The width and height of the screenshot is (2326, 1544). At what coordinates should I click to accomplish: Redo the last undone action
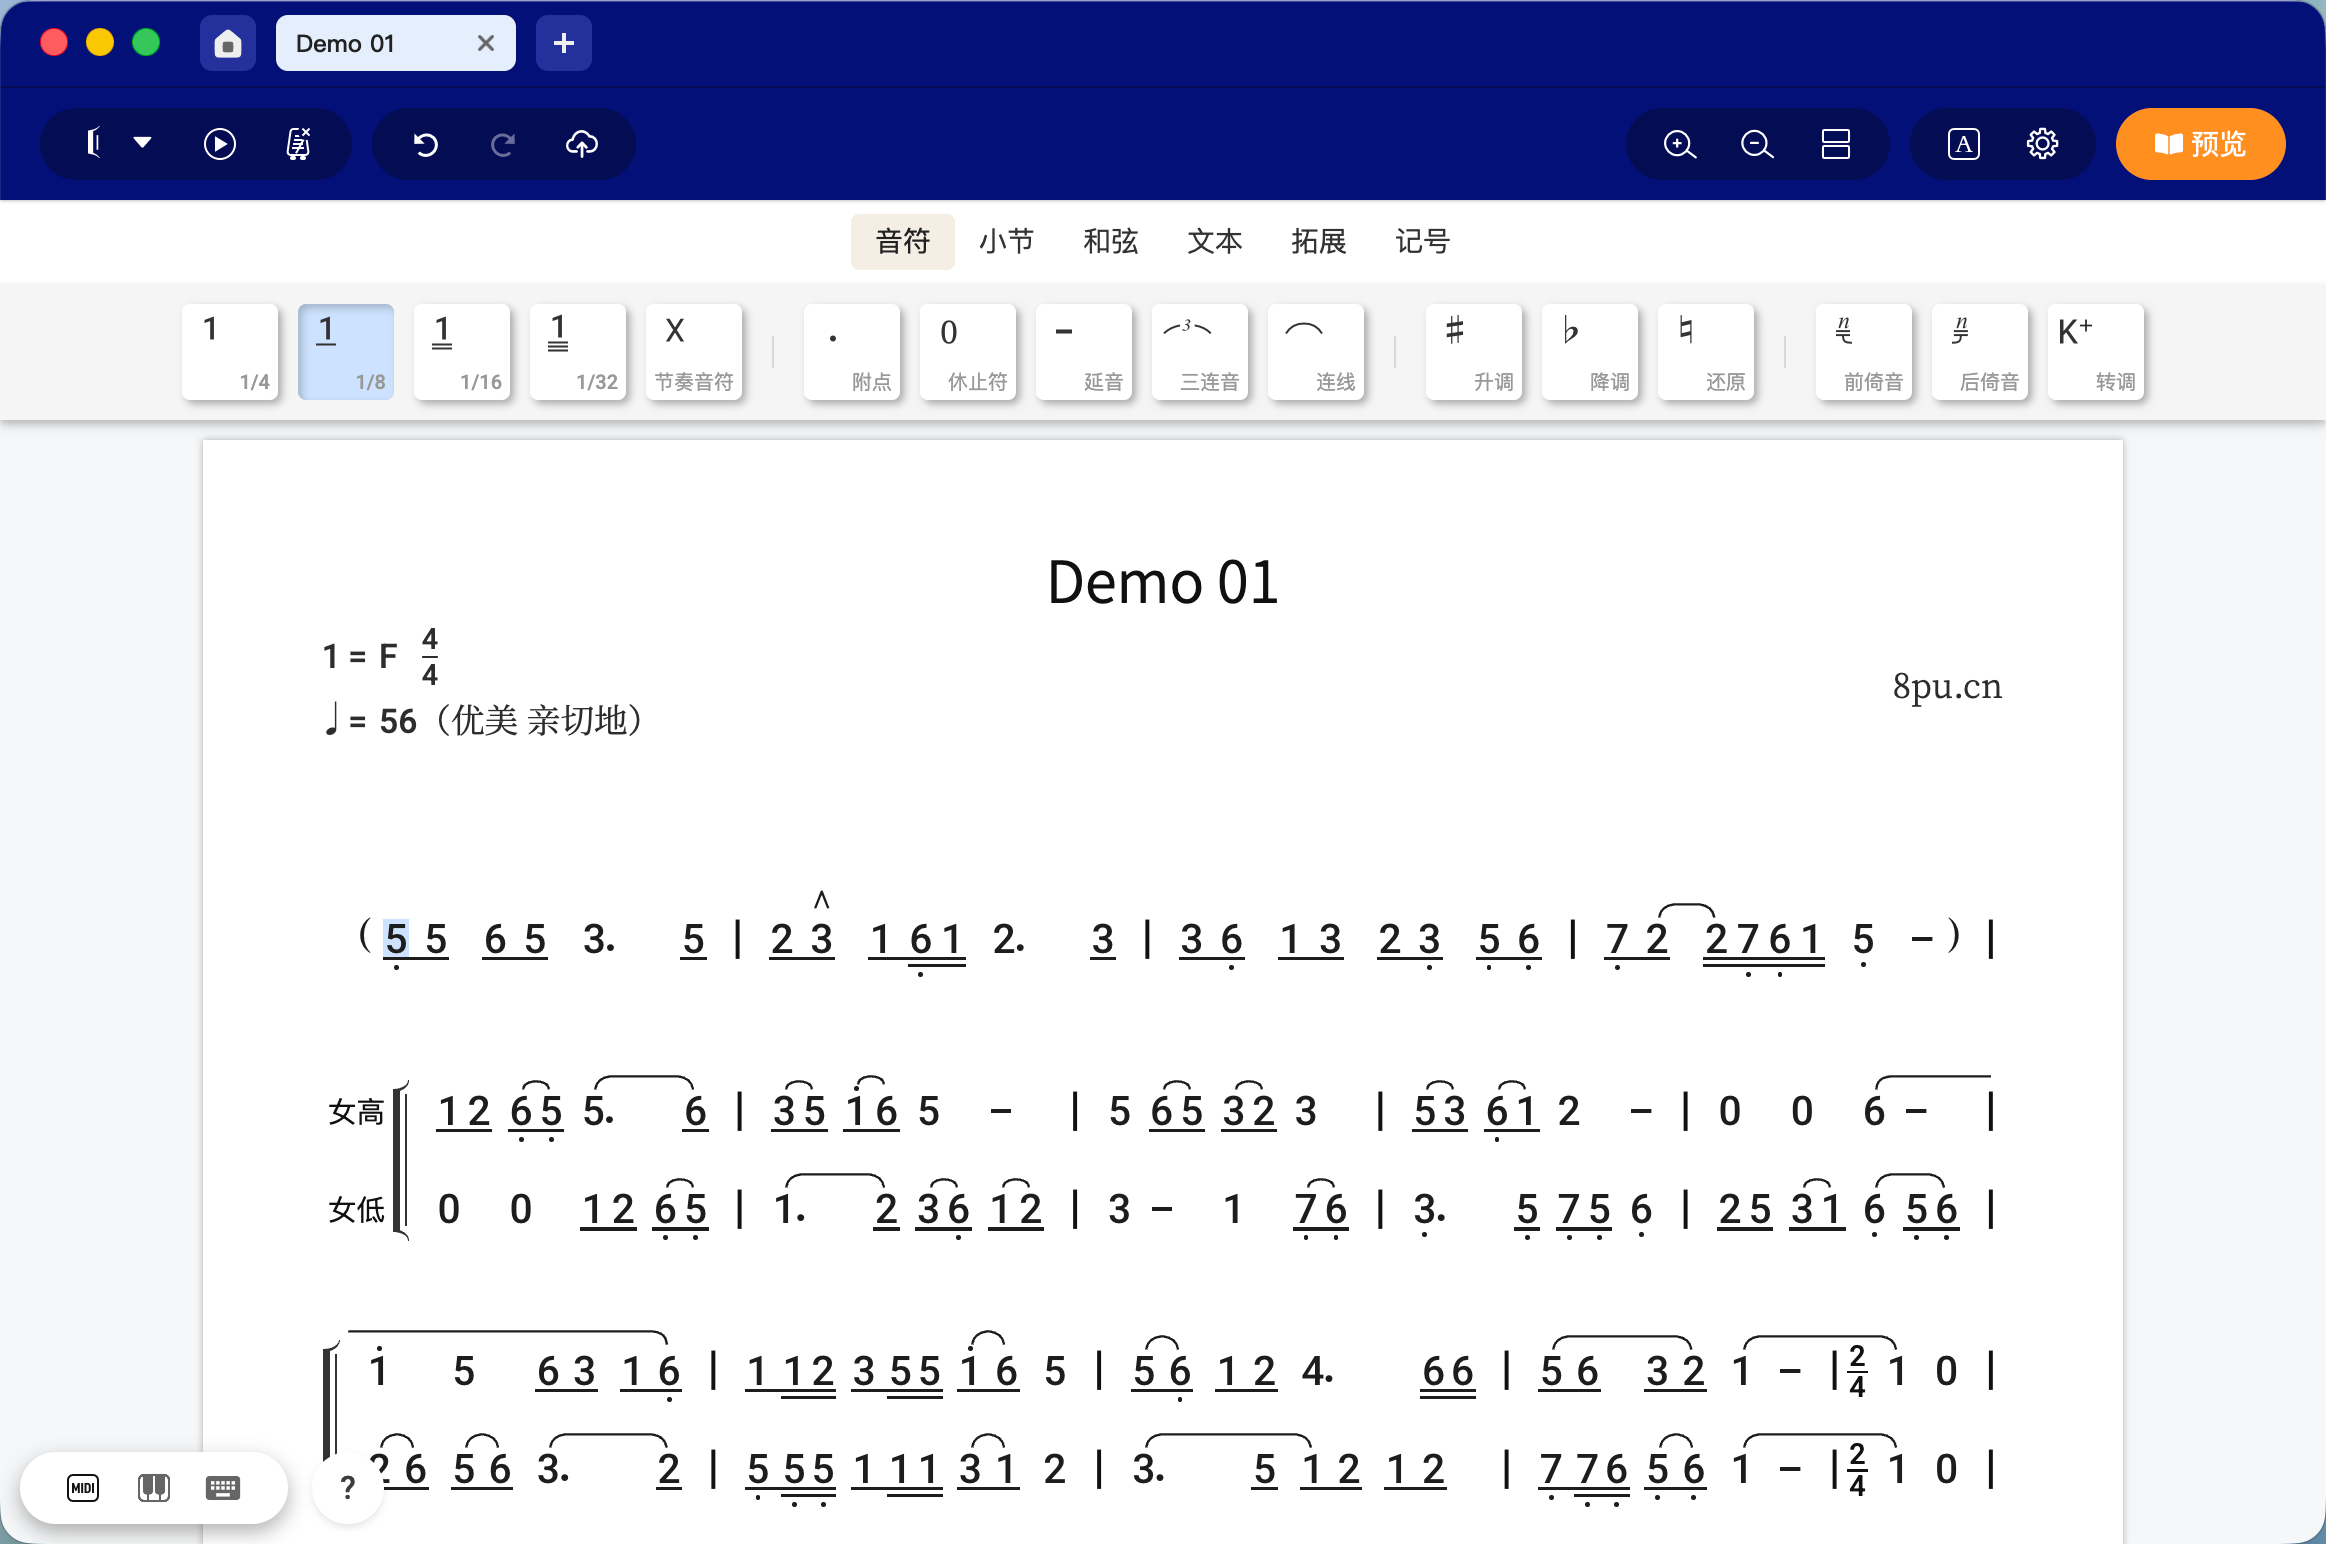(x=503, y=144)
